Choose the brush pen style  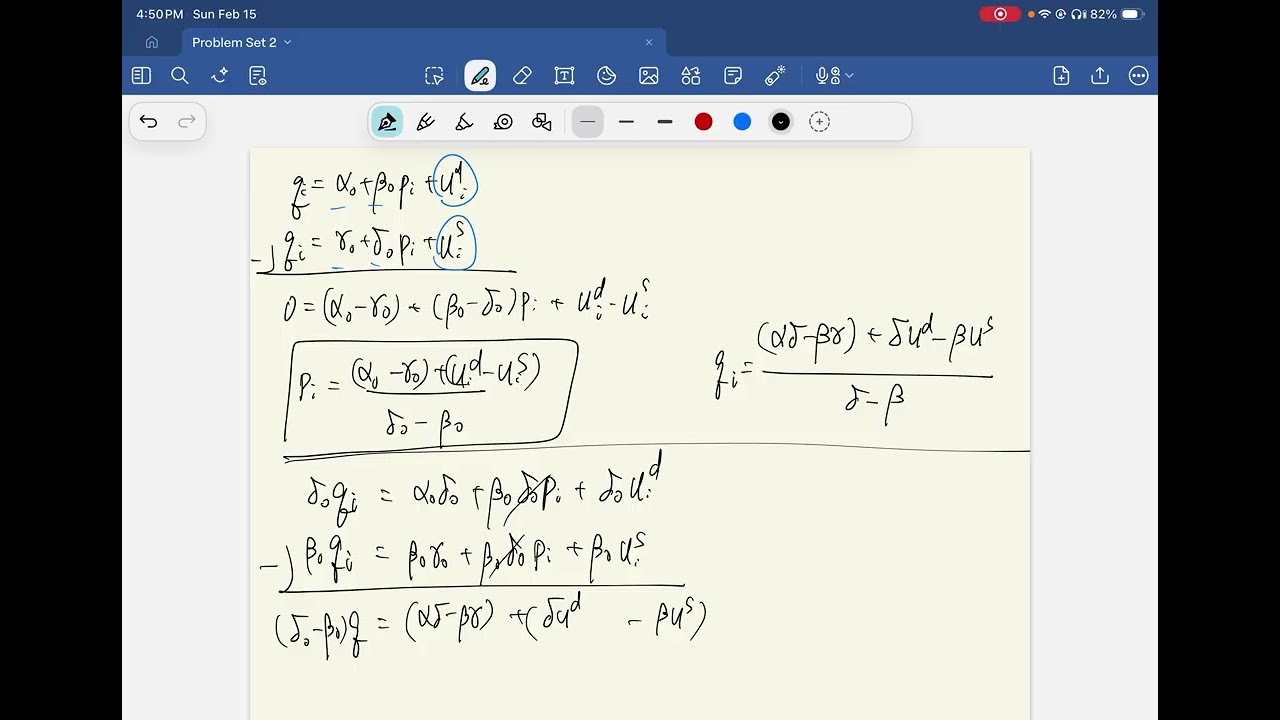point(464,122)
